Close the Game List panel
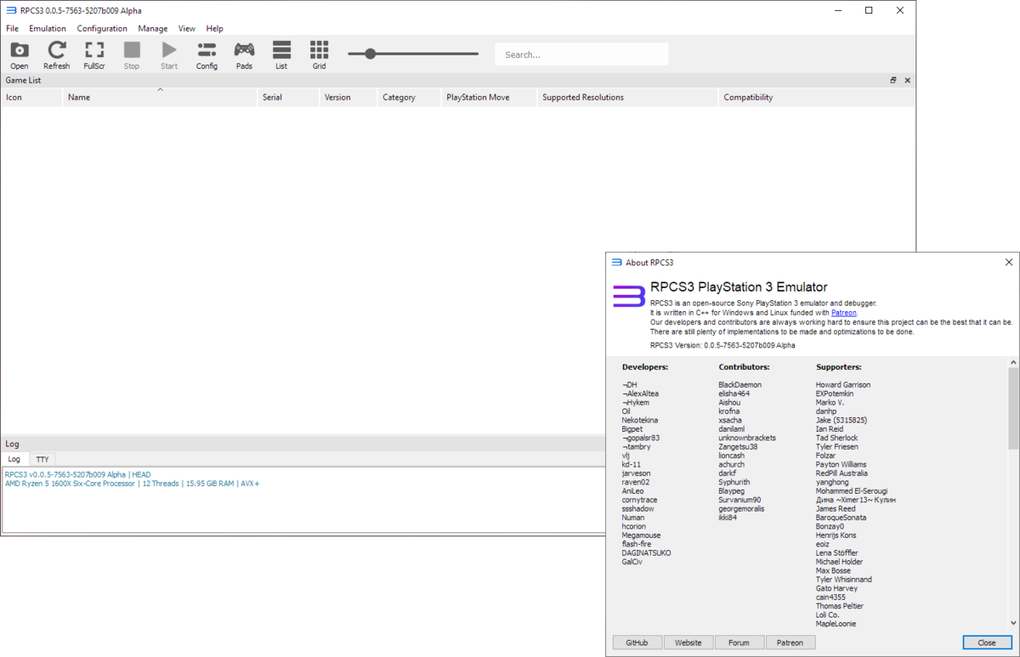Viewport: 1020px width, 657px height. pos(907,80)
